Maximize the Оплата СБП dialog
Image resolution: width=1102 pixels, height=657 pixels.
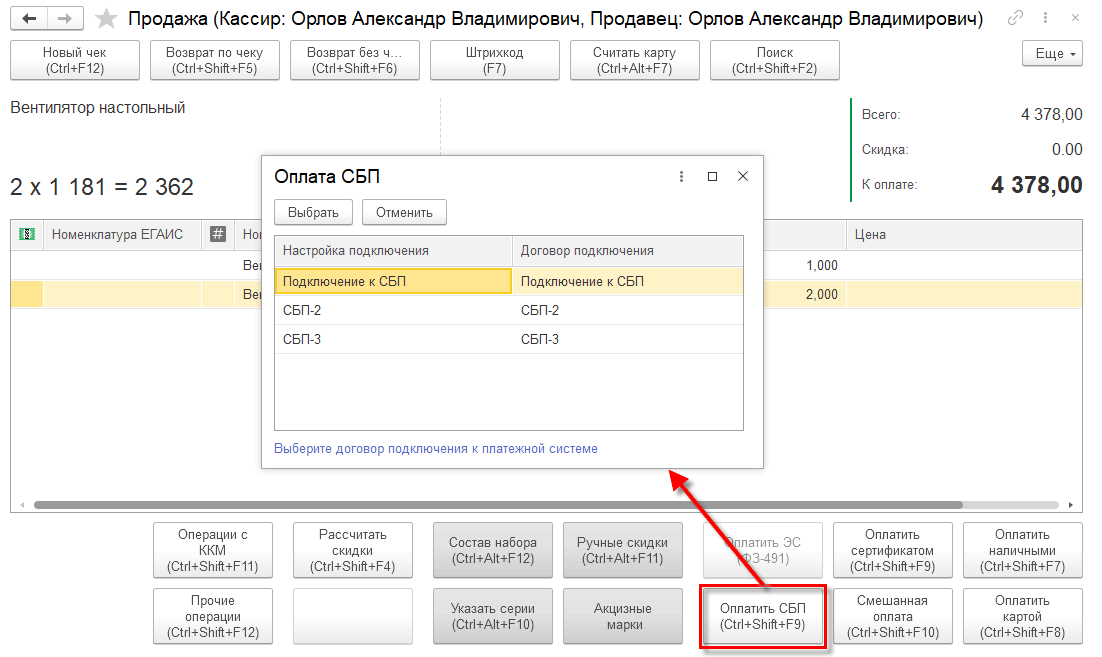coord(712,176)
